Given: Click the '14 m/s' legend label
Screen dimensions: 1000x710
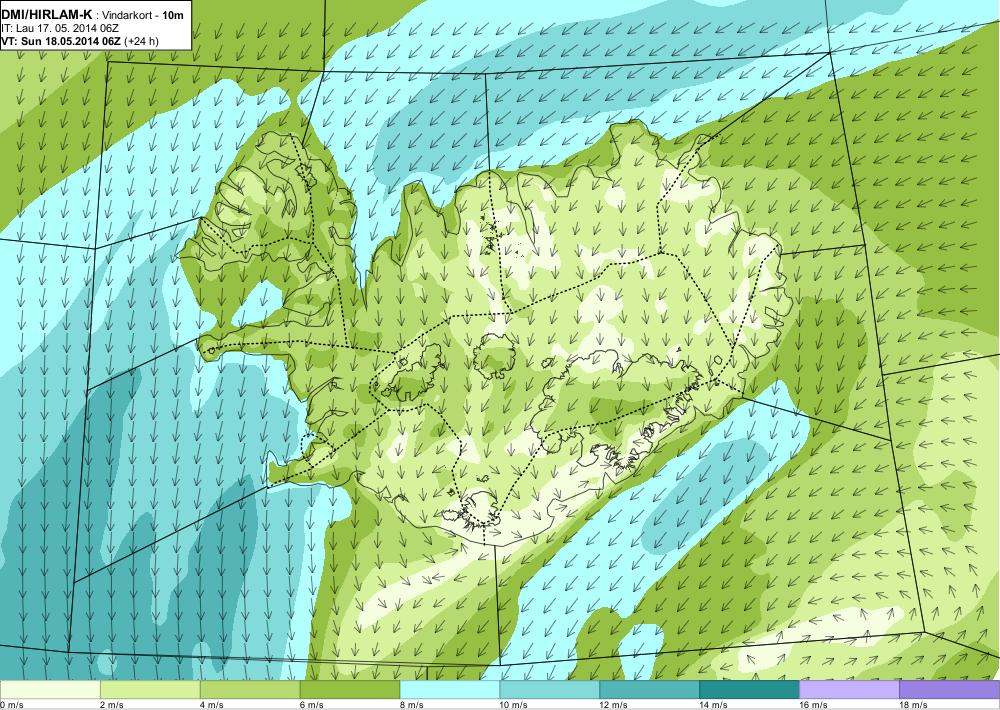Looking at the screenshot, I should point(714,705).
